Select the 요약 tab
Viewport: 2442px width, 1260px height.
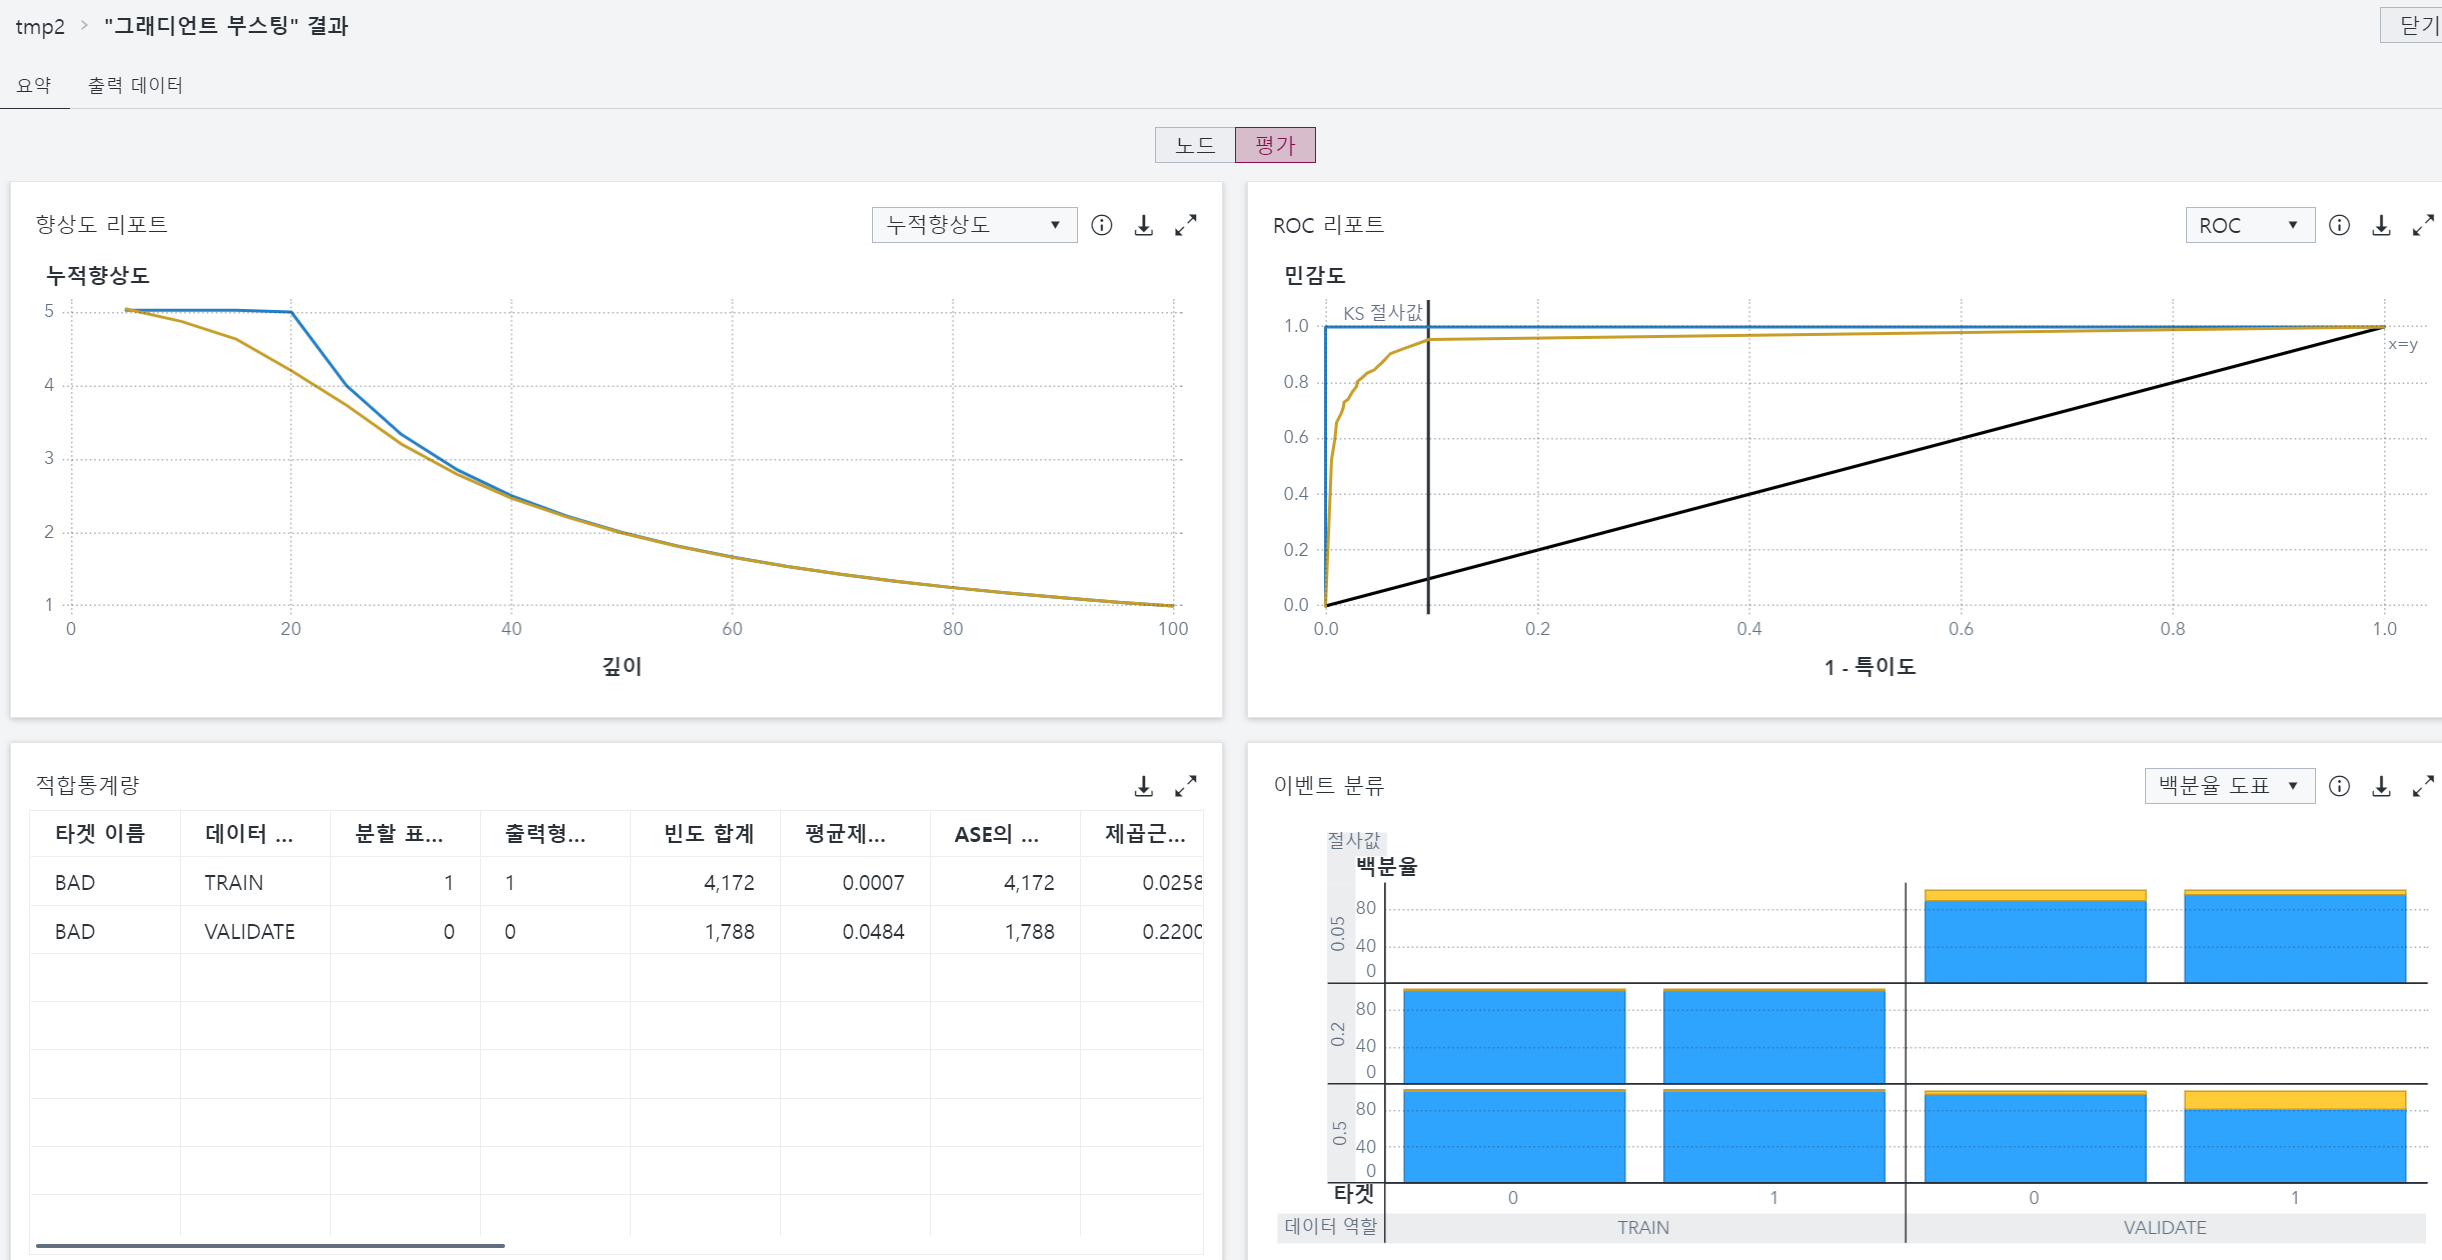point(34,86)
